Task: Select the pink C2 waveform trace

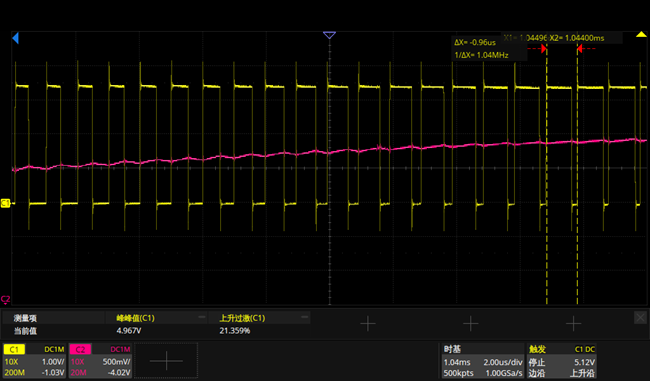Action: click(329, 152)
